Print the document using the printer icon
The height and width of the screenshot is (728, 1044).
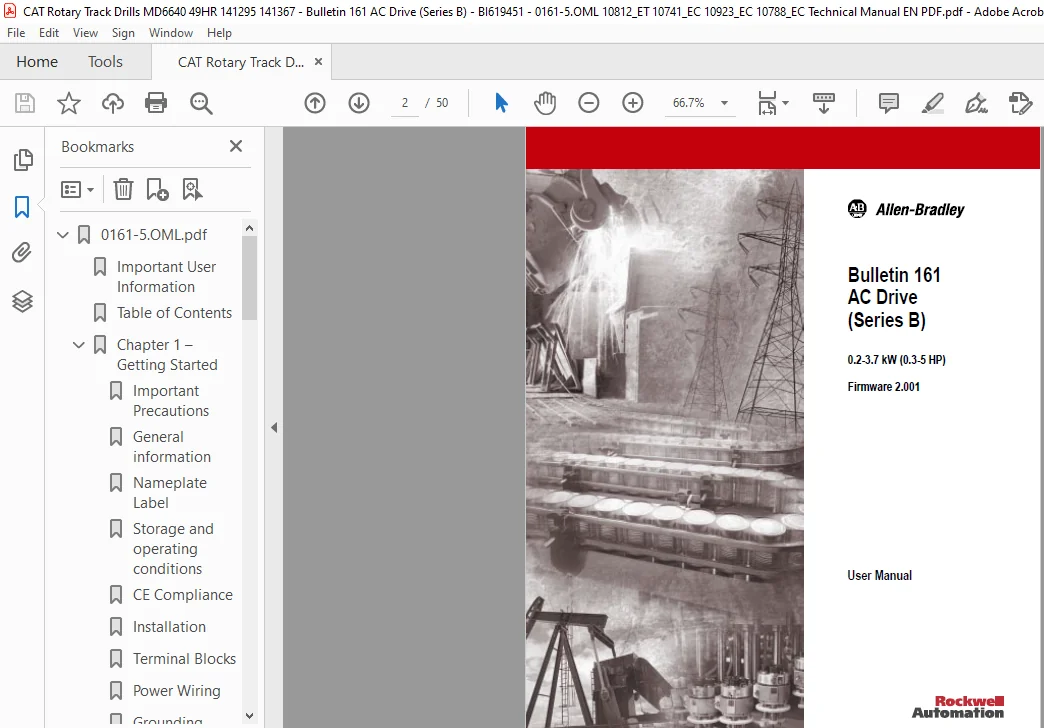(x=156, y=103)
